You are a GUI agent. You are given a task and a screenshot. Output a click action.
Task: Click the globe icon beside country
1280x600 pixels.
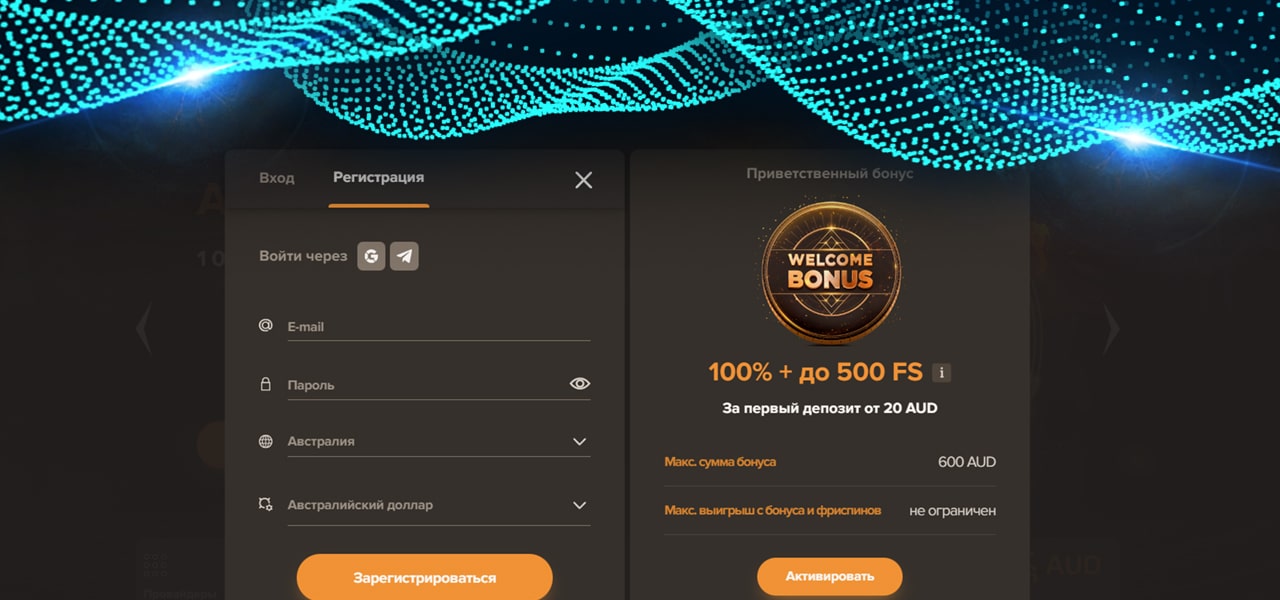point(265,441)
